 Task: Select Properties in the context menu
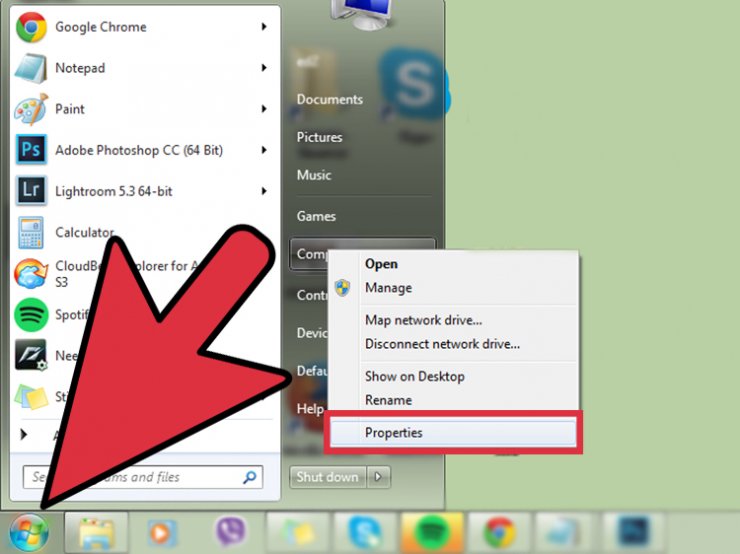click(394, 433)
